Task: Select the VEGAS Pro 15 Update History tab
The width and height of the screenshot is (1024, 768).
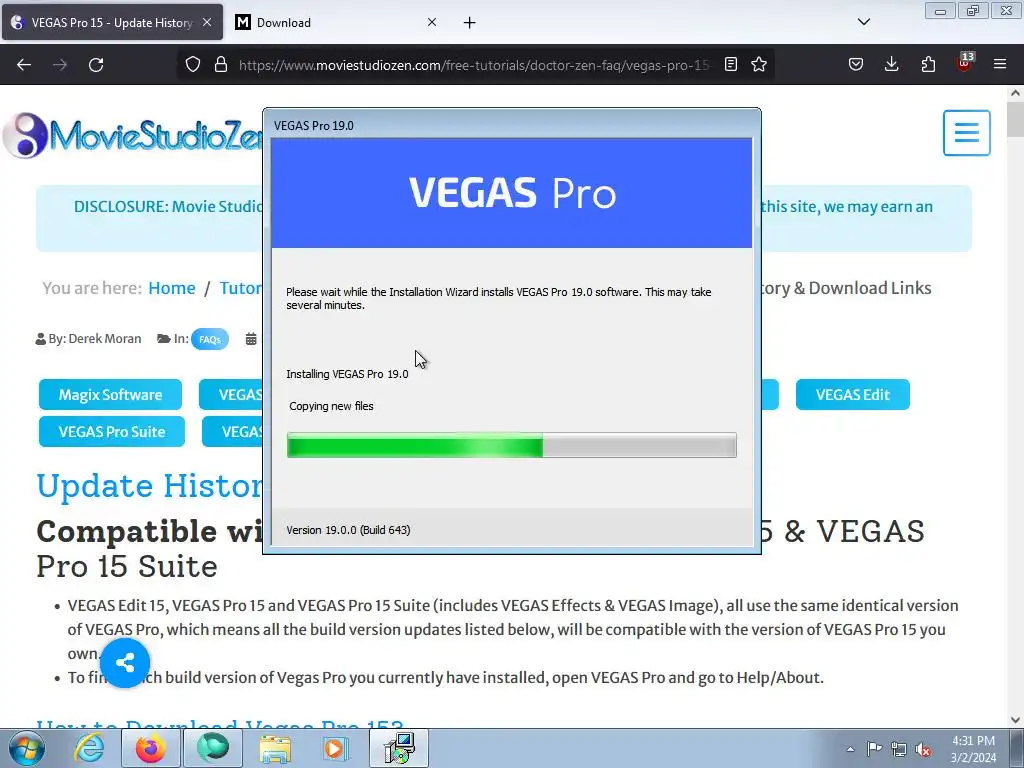Action: pos(112,23)
